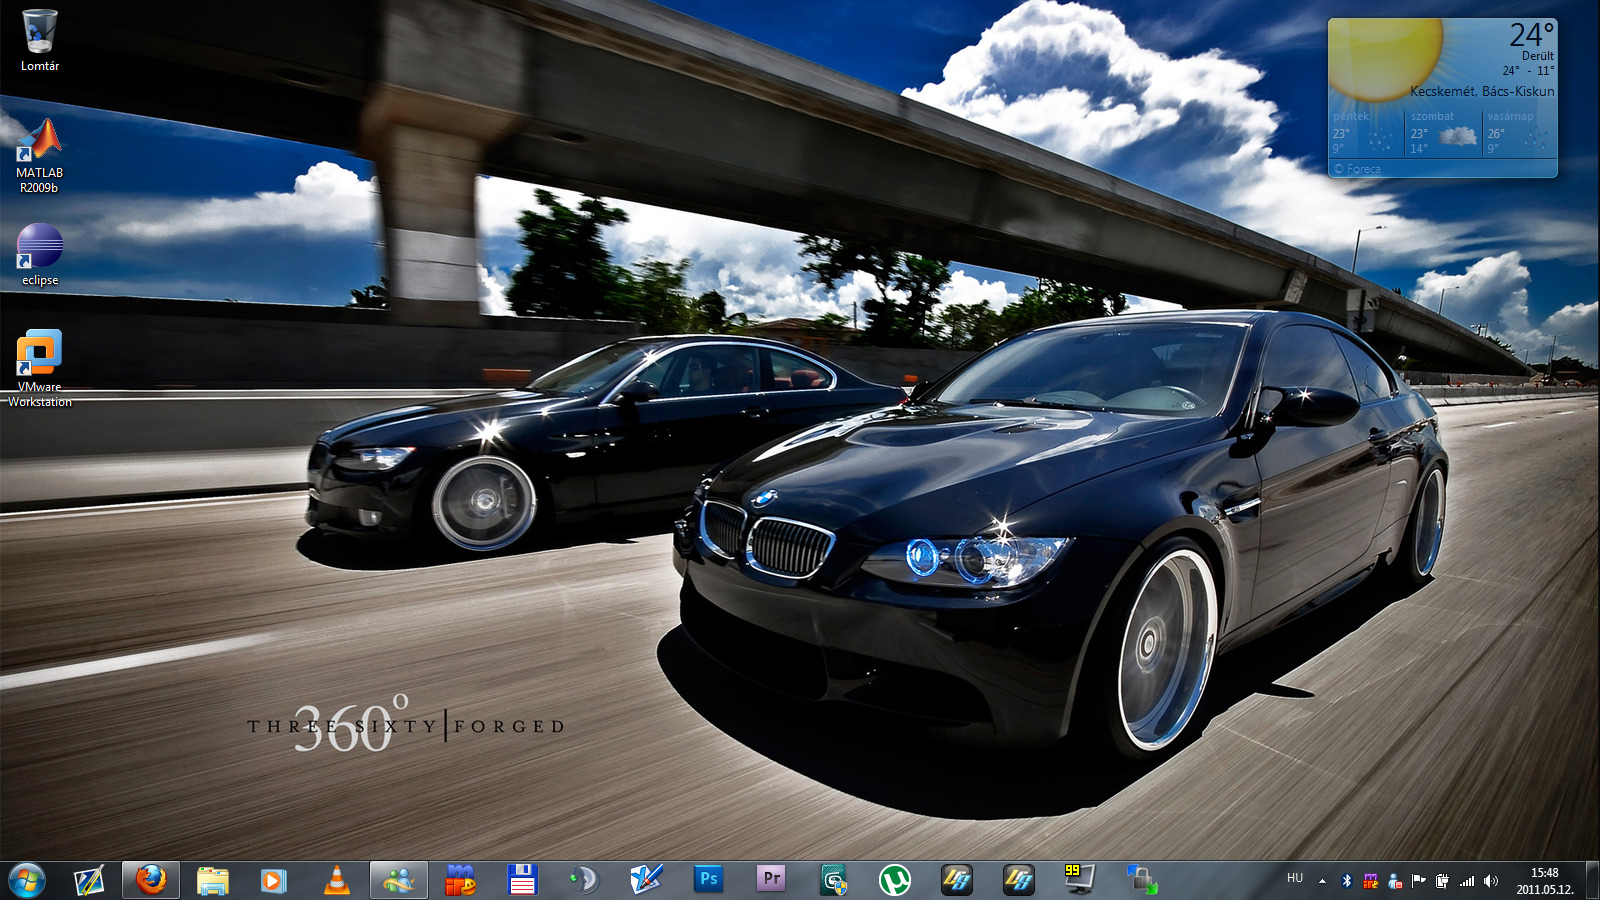Launch Windows Media Player from the taskbar
The width and height of the screenshot is (1600, 900).
coord(275,880)
